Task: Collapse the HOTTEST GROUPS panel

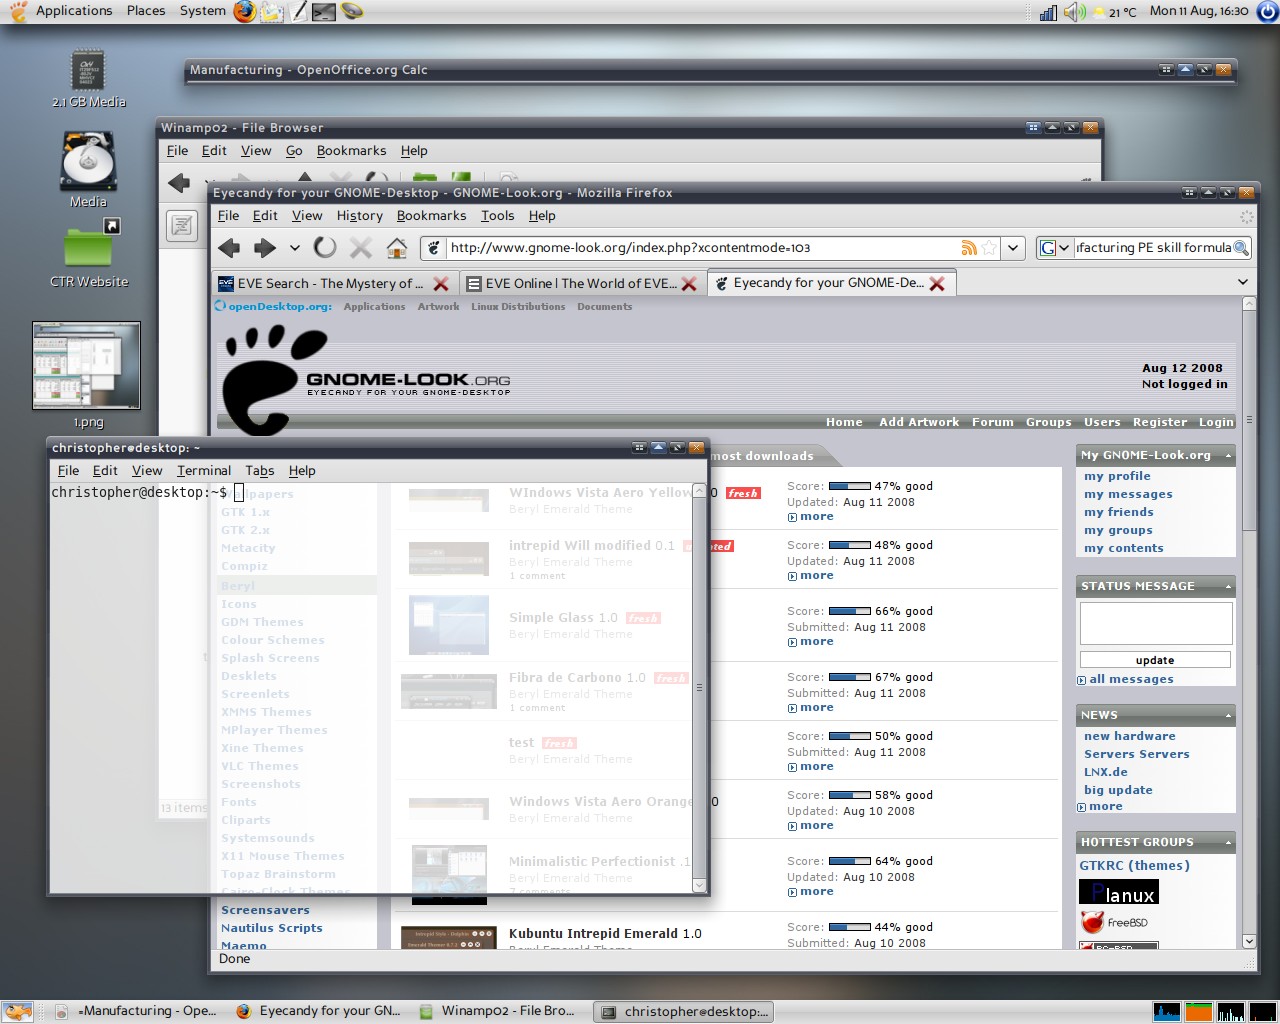Action: 1228,843
